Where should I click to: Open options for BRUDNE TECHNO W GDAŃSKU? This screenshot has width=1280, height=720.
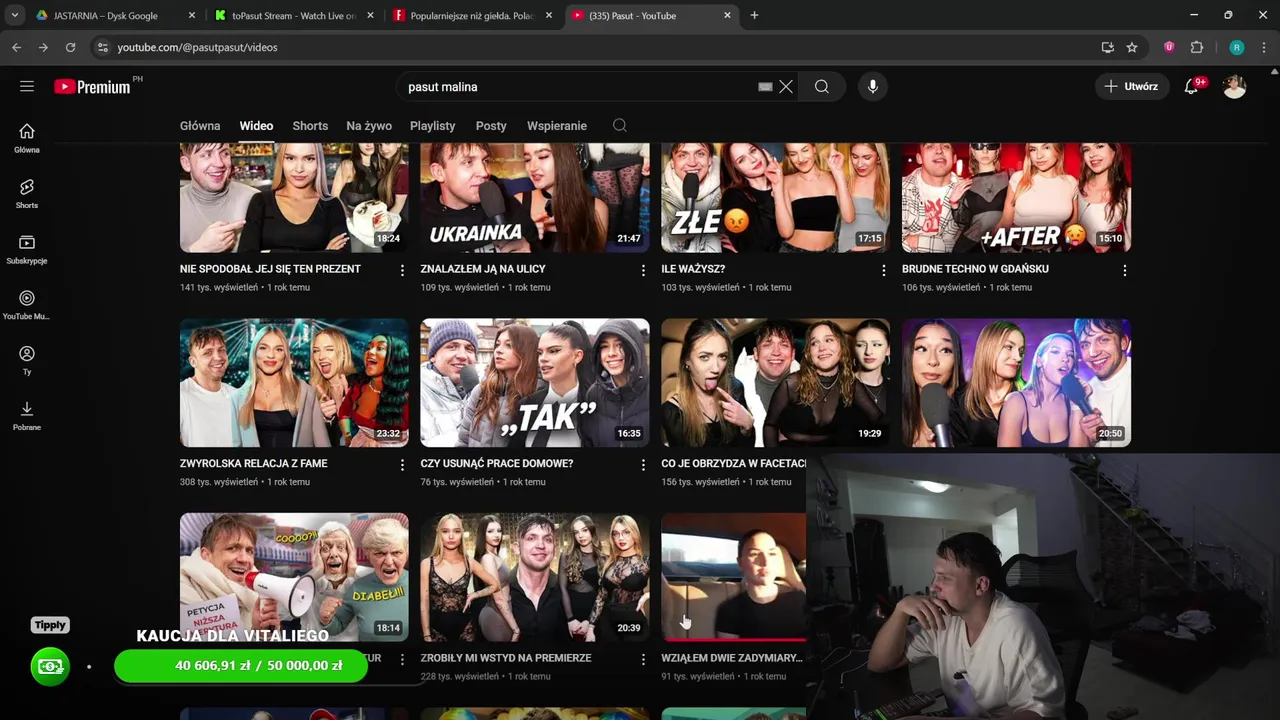tap(1124, 270)
